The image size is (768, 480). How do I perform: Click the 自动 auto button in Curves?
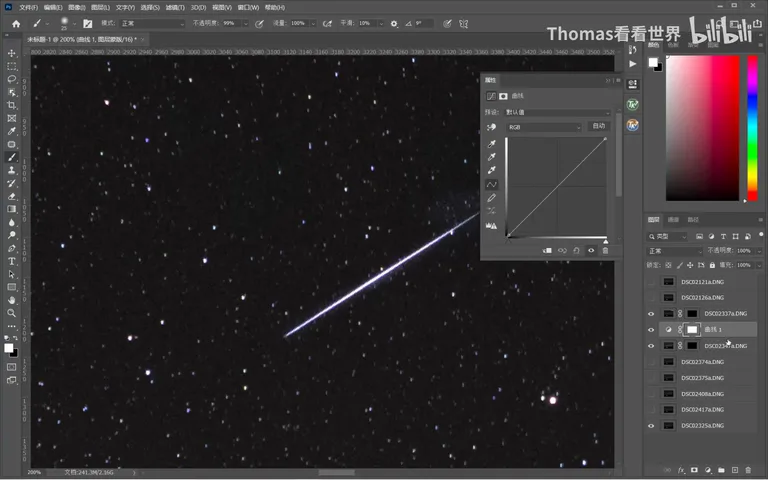(599, 126)
